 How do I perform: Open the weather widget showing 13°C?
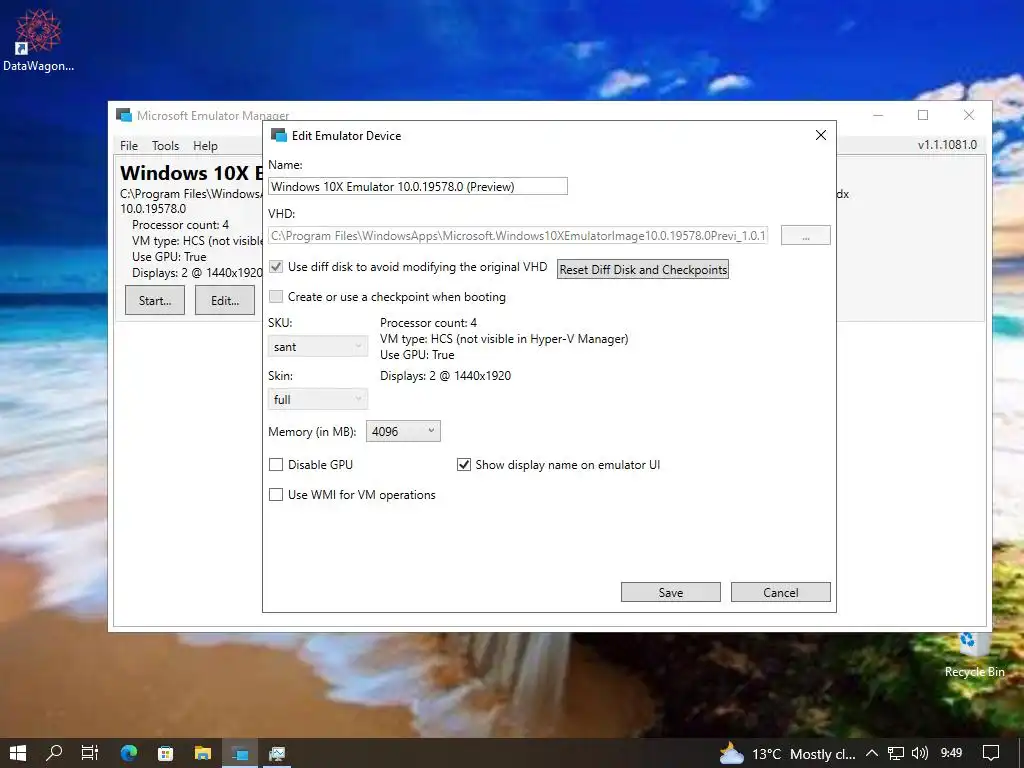[x=787, y=754]
